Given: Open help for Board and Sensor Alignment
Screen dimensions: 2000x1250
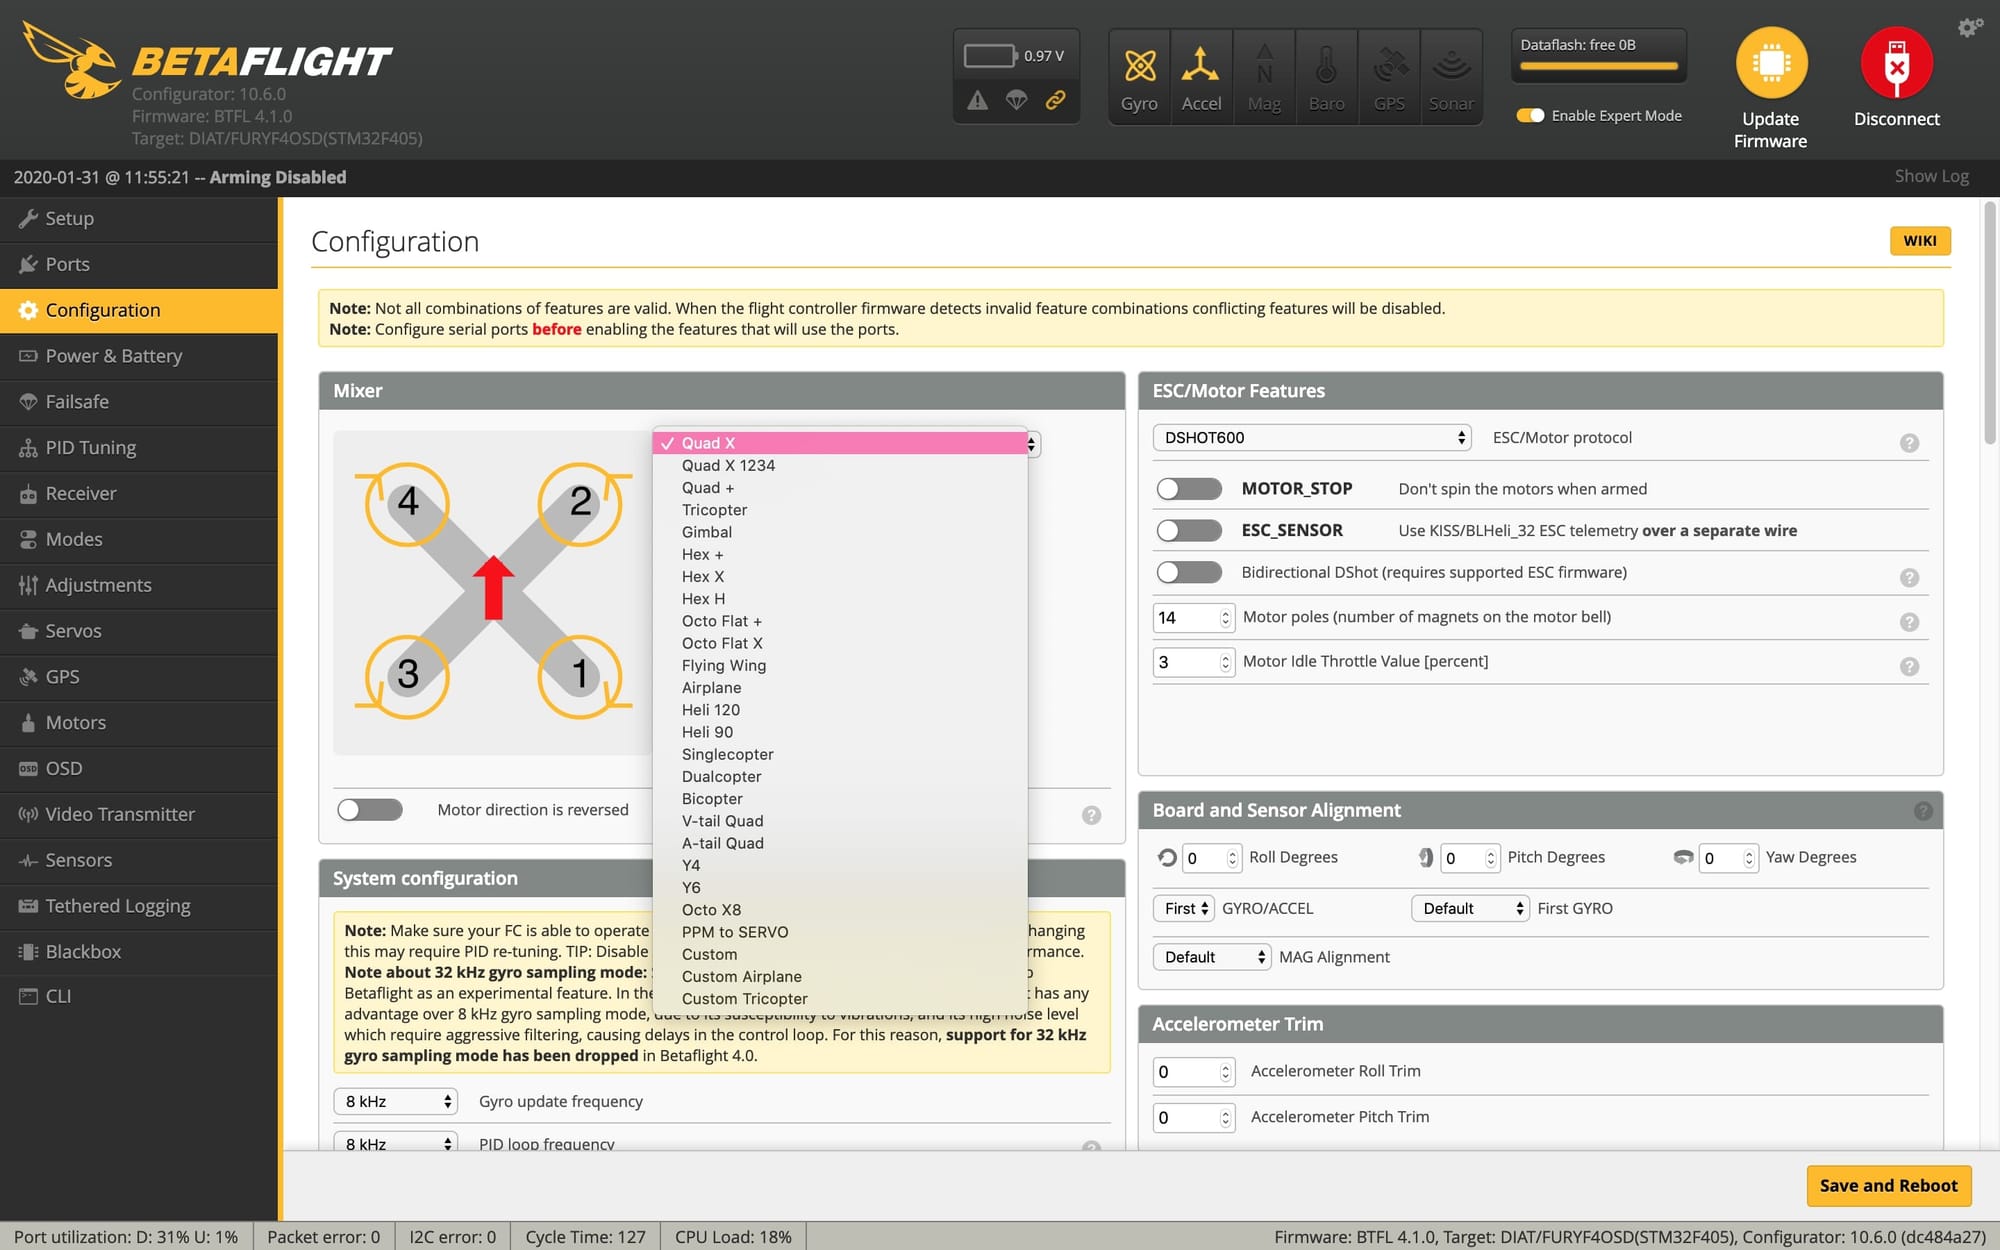Looking at the screenshot, I should tap(1922, 811).
